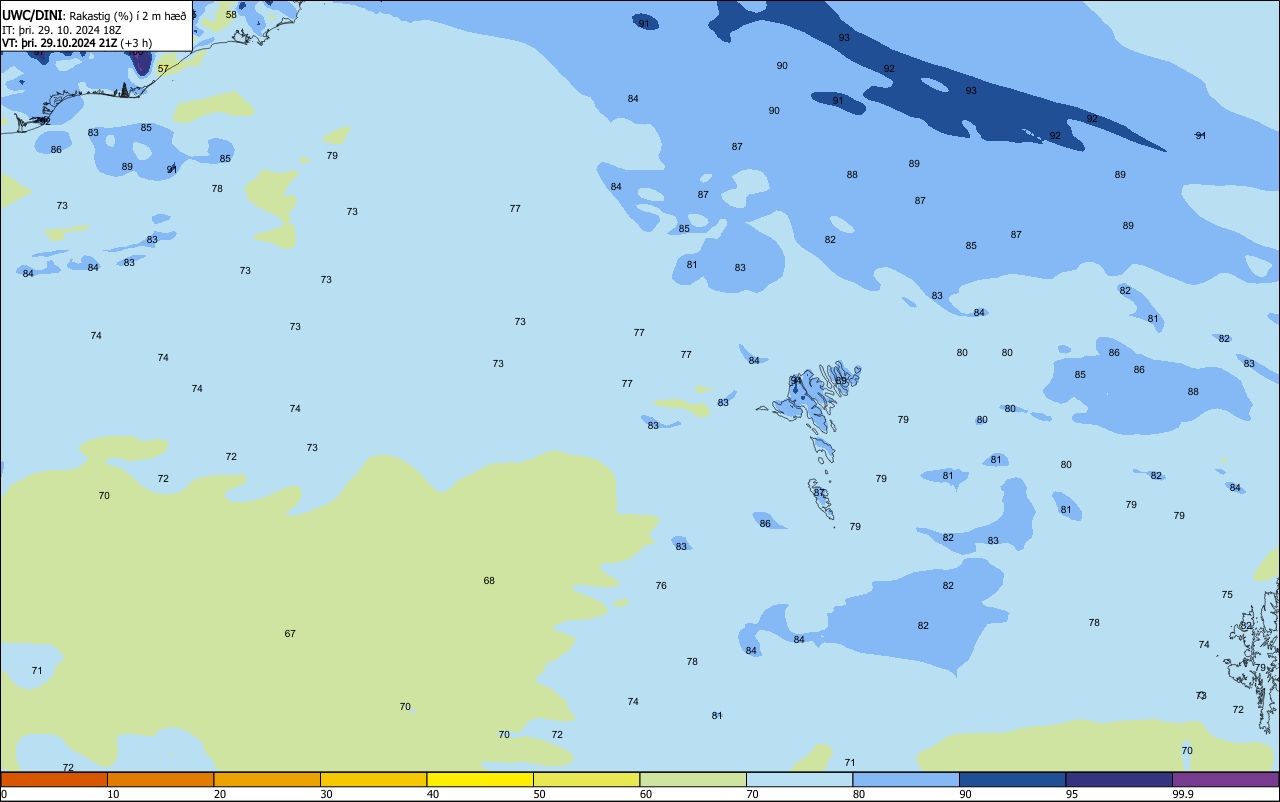Image resolution: width=1280 pixels, height=802 pixels.
Task: Select the map value '67' in the green region
Action: coord(290,634)
